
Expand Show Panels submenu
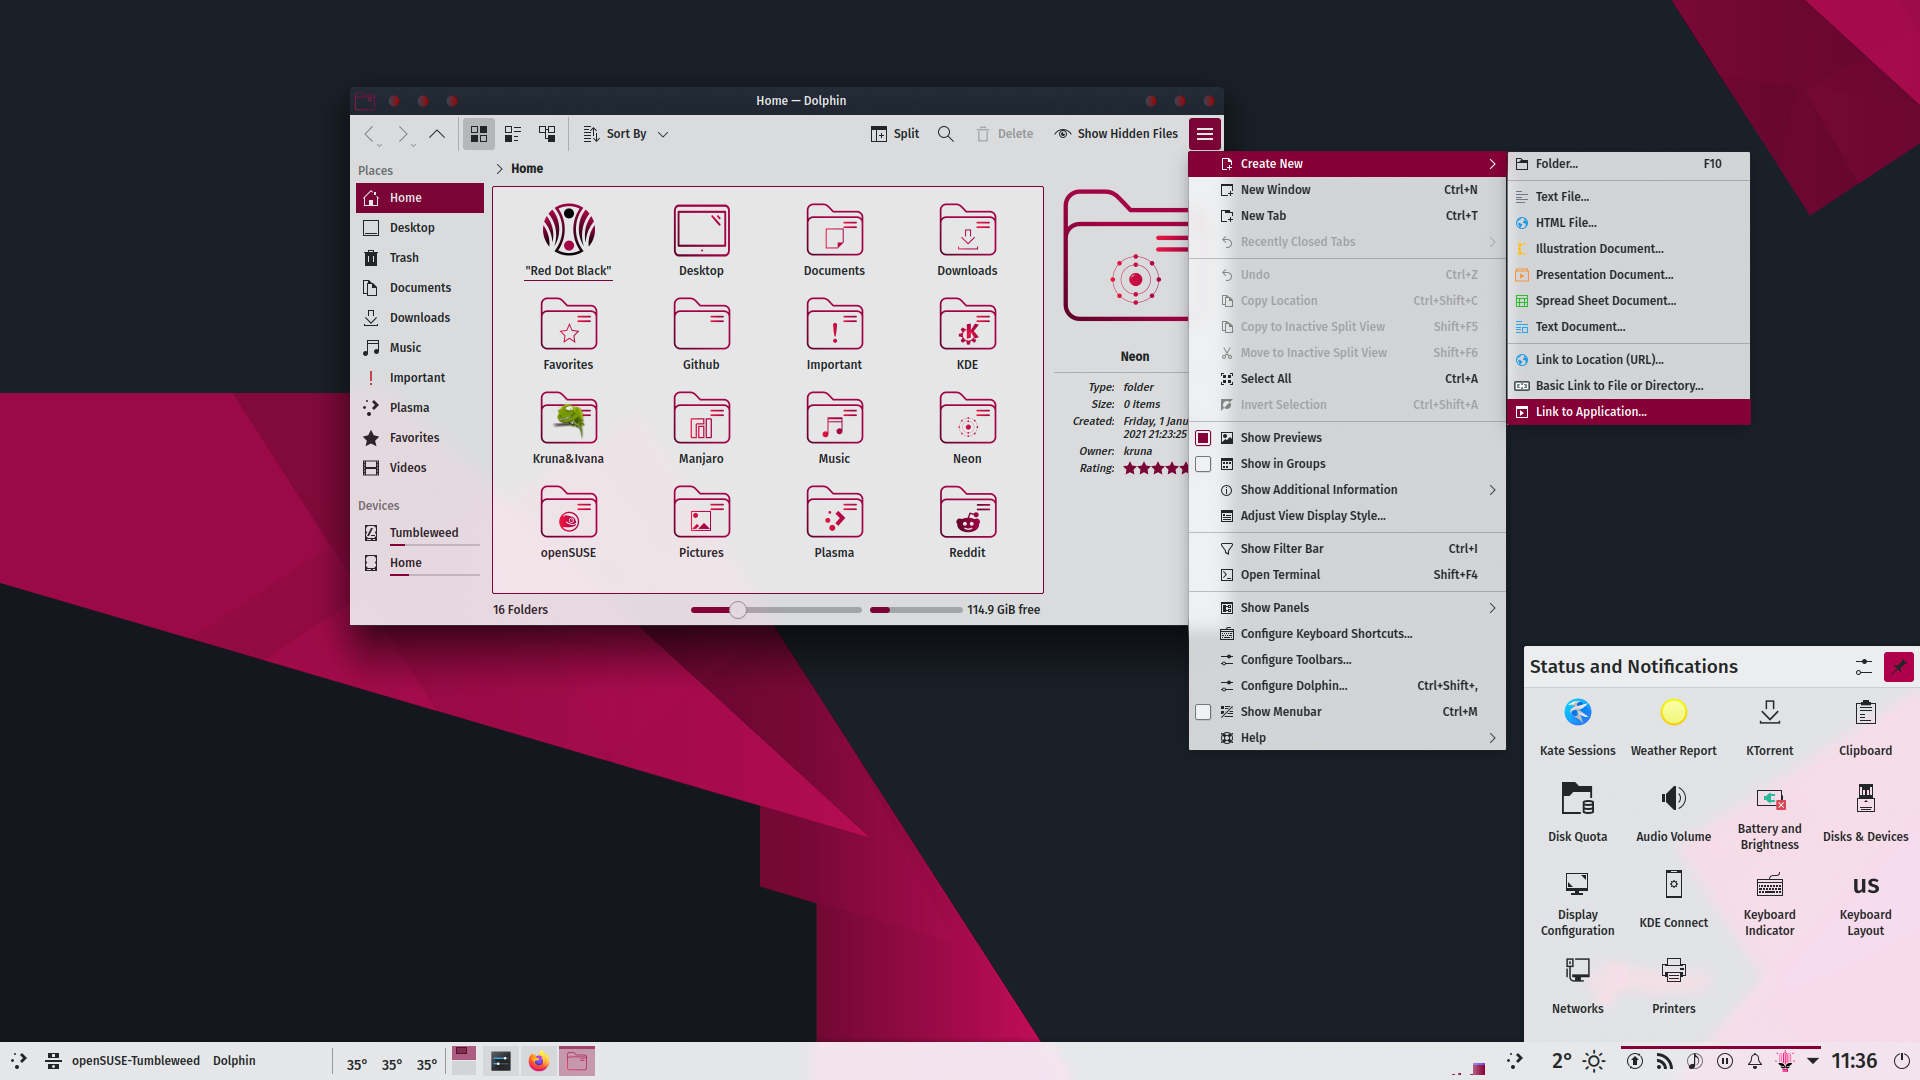pos(1347,608)
